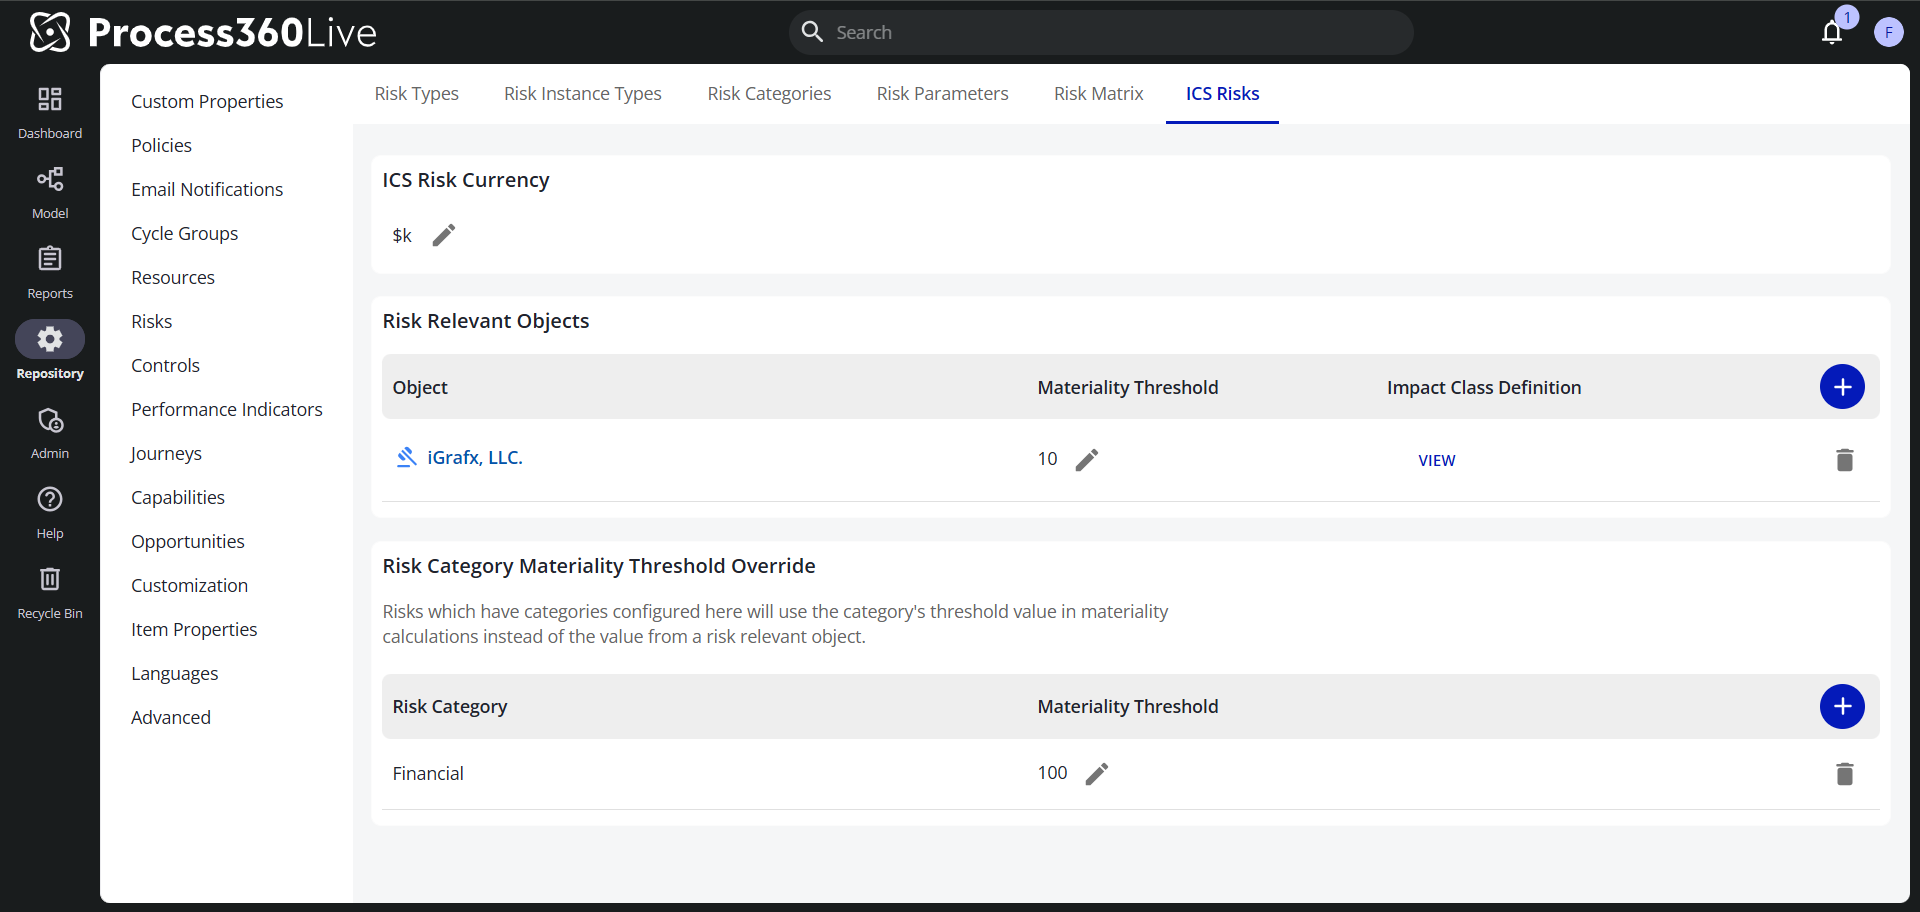Image resolution: width=1920 pixels, height=912 pixels.
Task: Add a new Risk Relevant Object
Action: [x=1843, y=387]
